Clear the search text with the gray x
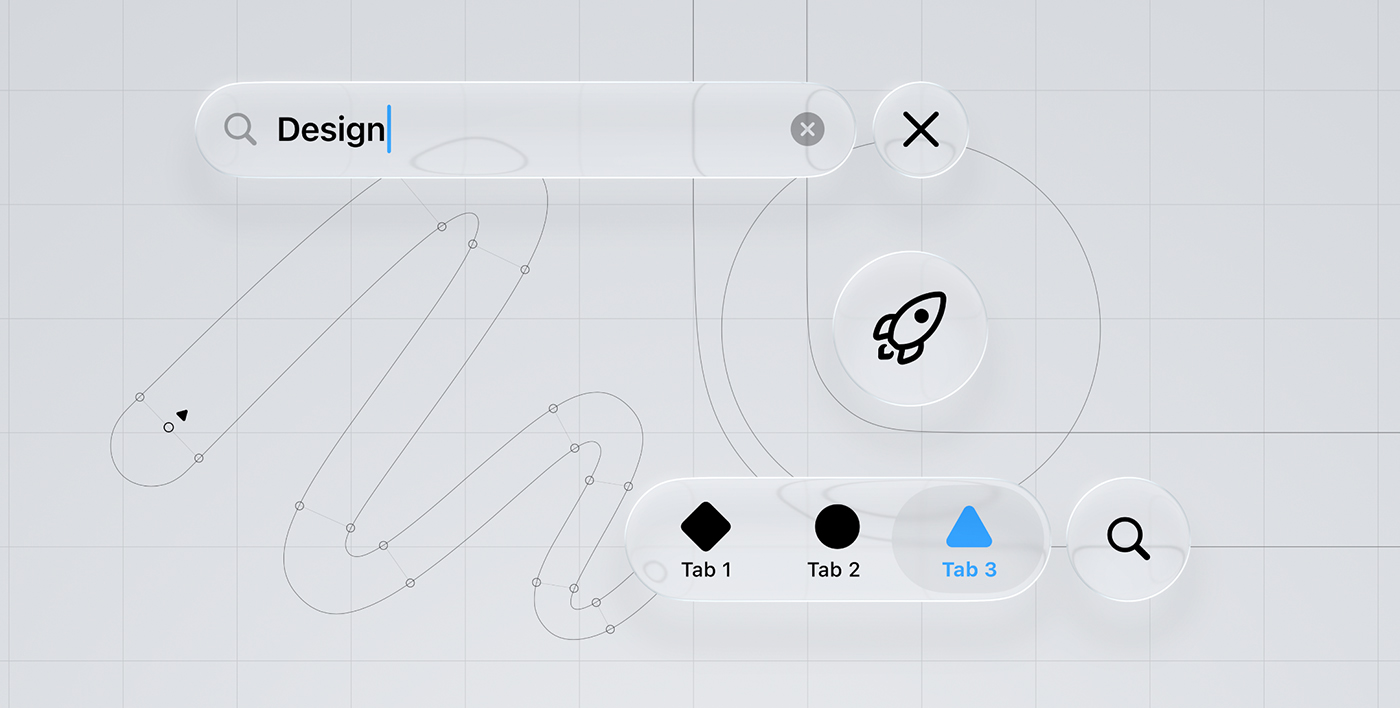The height and width of the screenshot is (708, 1400). tap(808, 129)
